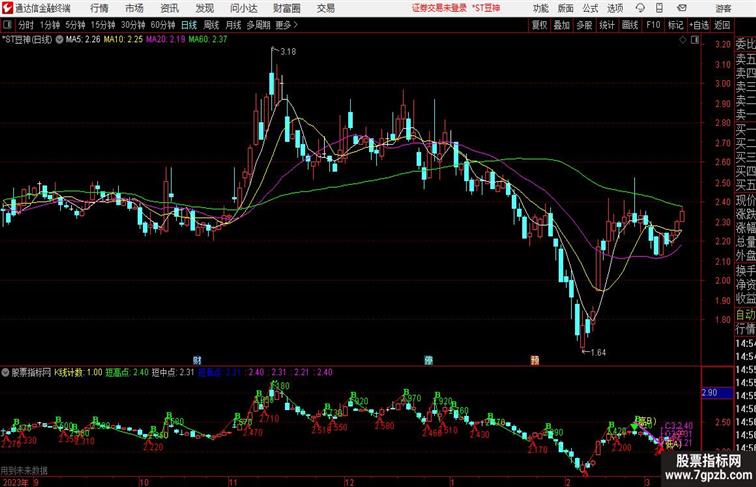The height and width of the screenshot is (487, 756).
Task: Click the 短中点: 2.31 indicator value
Action: pos(173,372)
